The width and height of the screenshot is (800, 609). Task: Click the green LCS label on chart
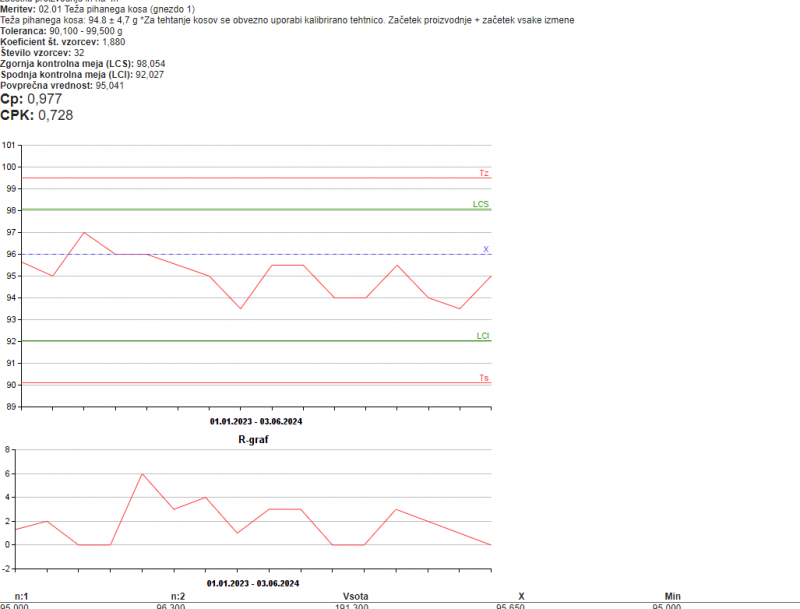click(x=480, y=204)
